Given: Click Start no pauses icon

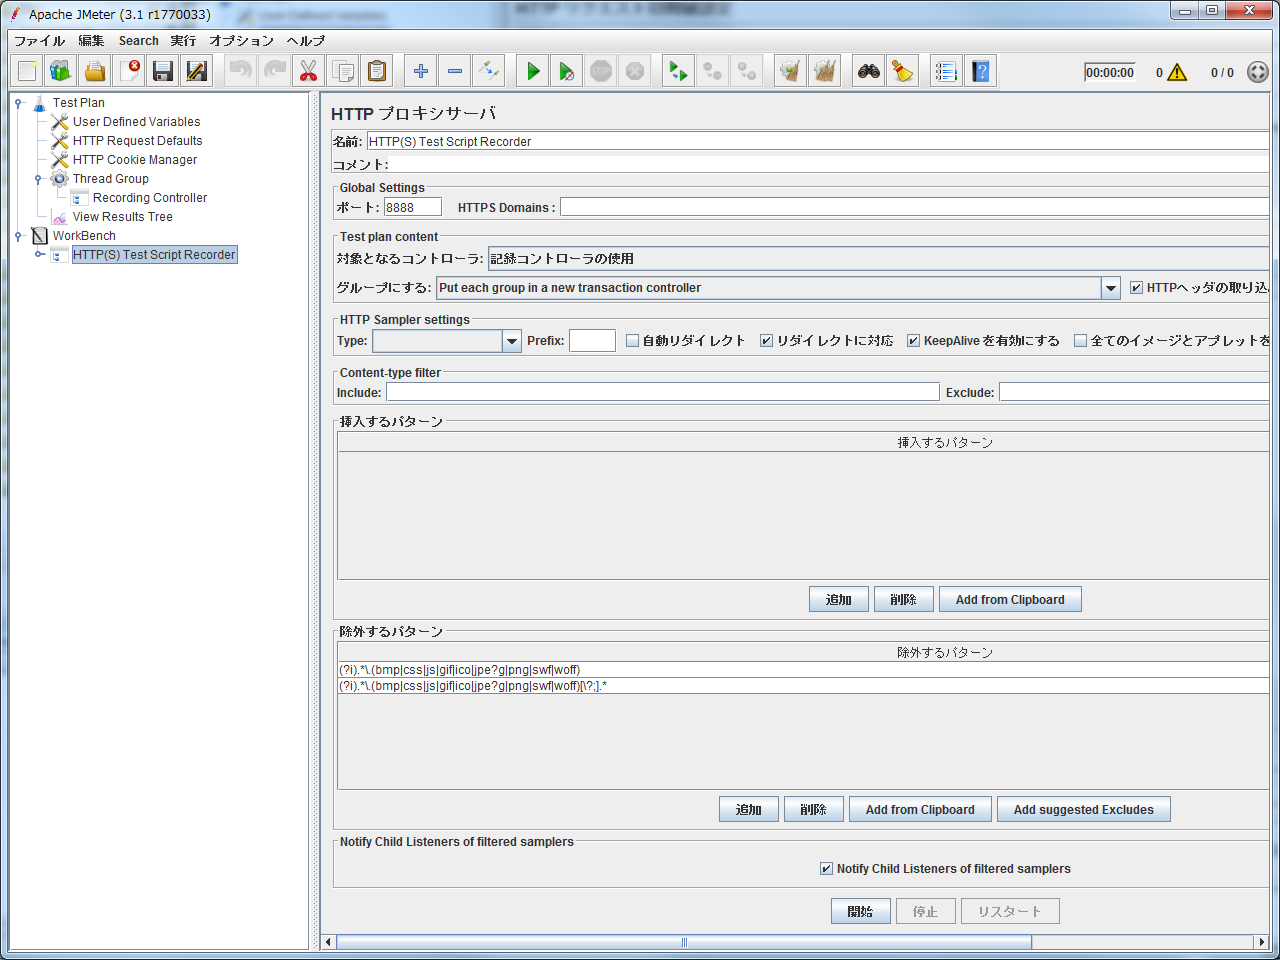Looking at the screenshot, I should [x=567, y=71].
